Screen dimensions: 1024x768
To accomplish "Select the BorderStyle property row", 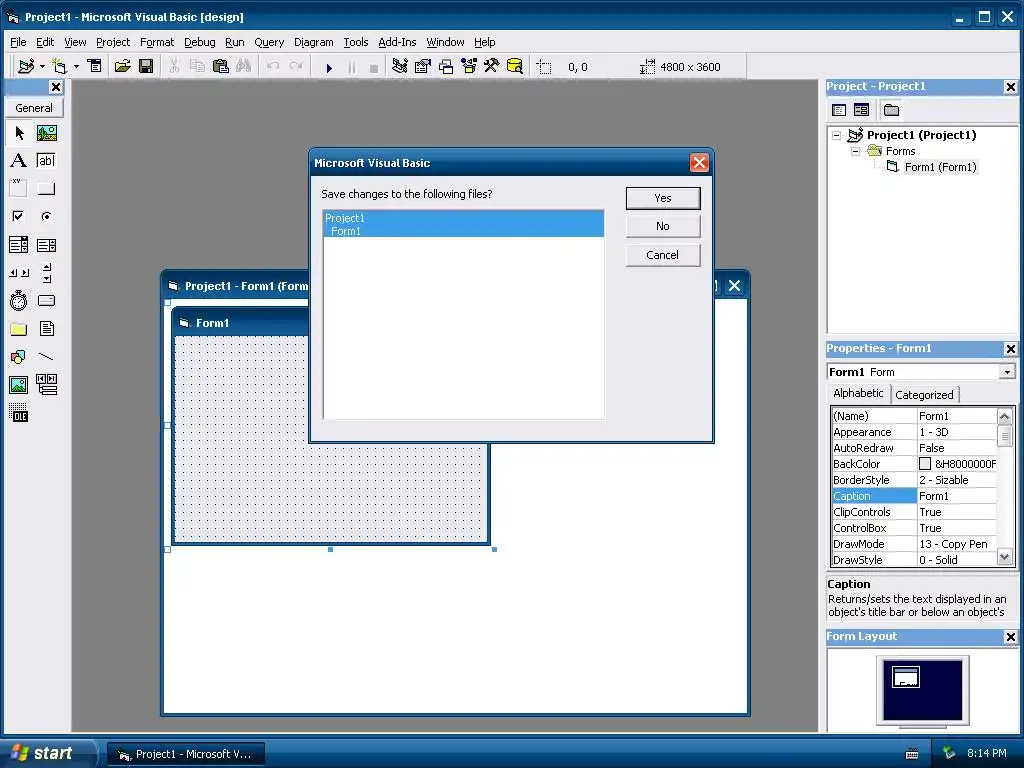I will (x=914, y=480).
